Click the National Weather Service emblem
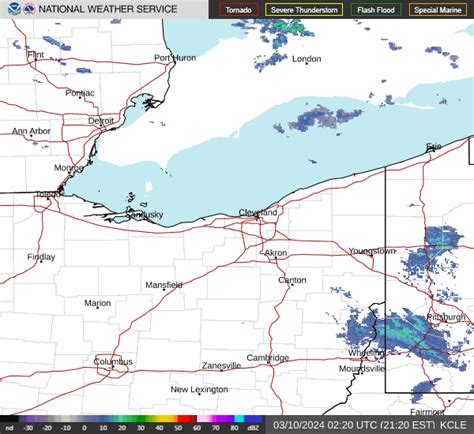Image resolution: width=474 pixels, height=434 pixels. pos(29,9)
